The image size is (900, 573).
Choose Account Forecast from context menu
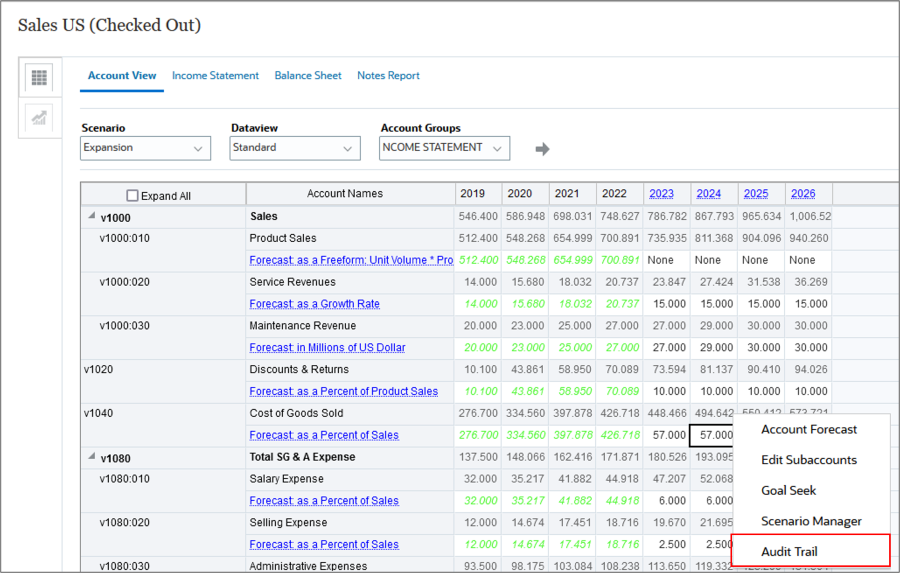tap(809, 429)
